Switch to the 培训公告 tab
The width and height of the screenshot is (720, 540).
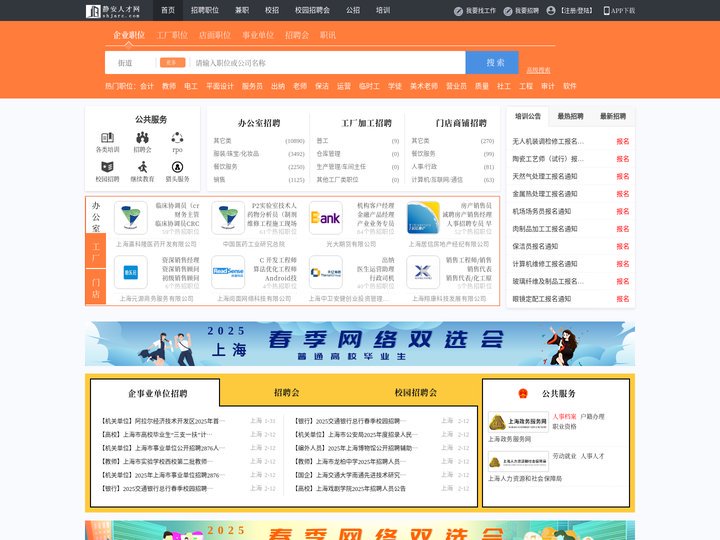528,116
